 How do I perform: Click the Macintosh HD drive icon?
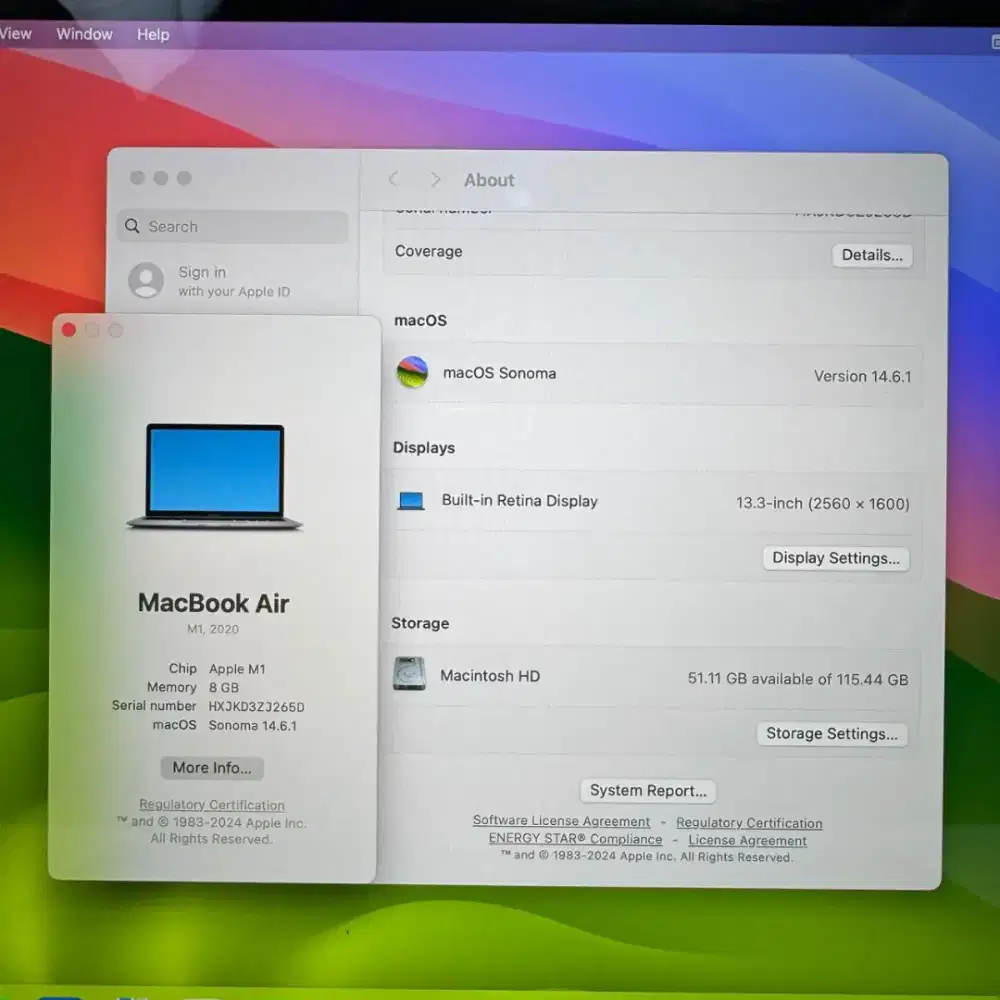click(409, 674)
